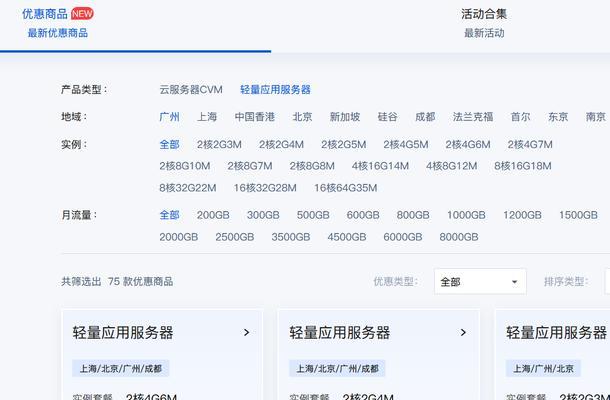Select 全部 in the 月流量 filter row
This screenshot has width=610, height=400.
point(170,215)
